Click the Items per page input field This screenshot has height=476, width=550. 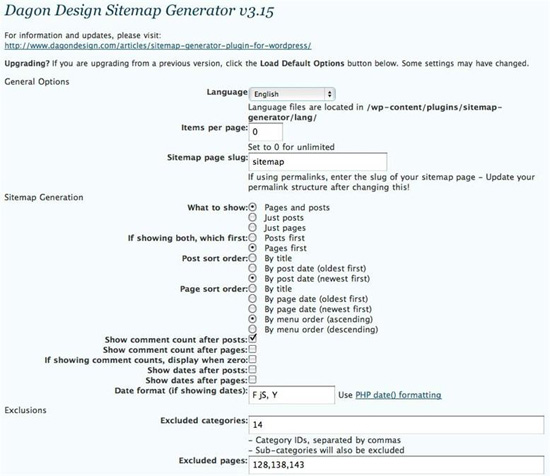tap(266, 132)
